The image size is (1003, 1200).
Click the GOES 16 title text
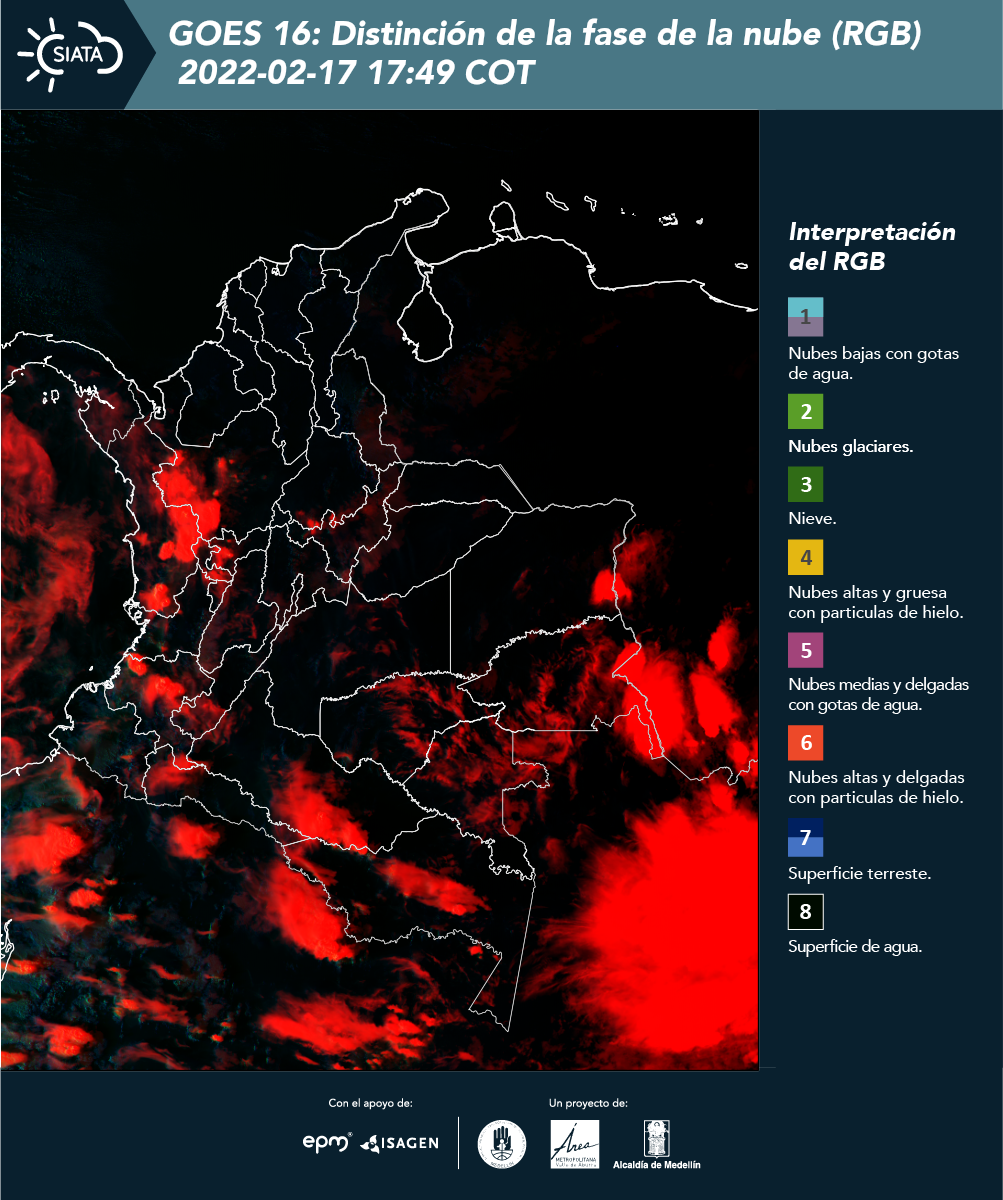pos(544,35)
